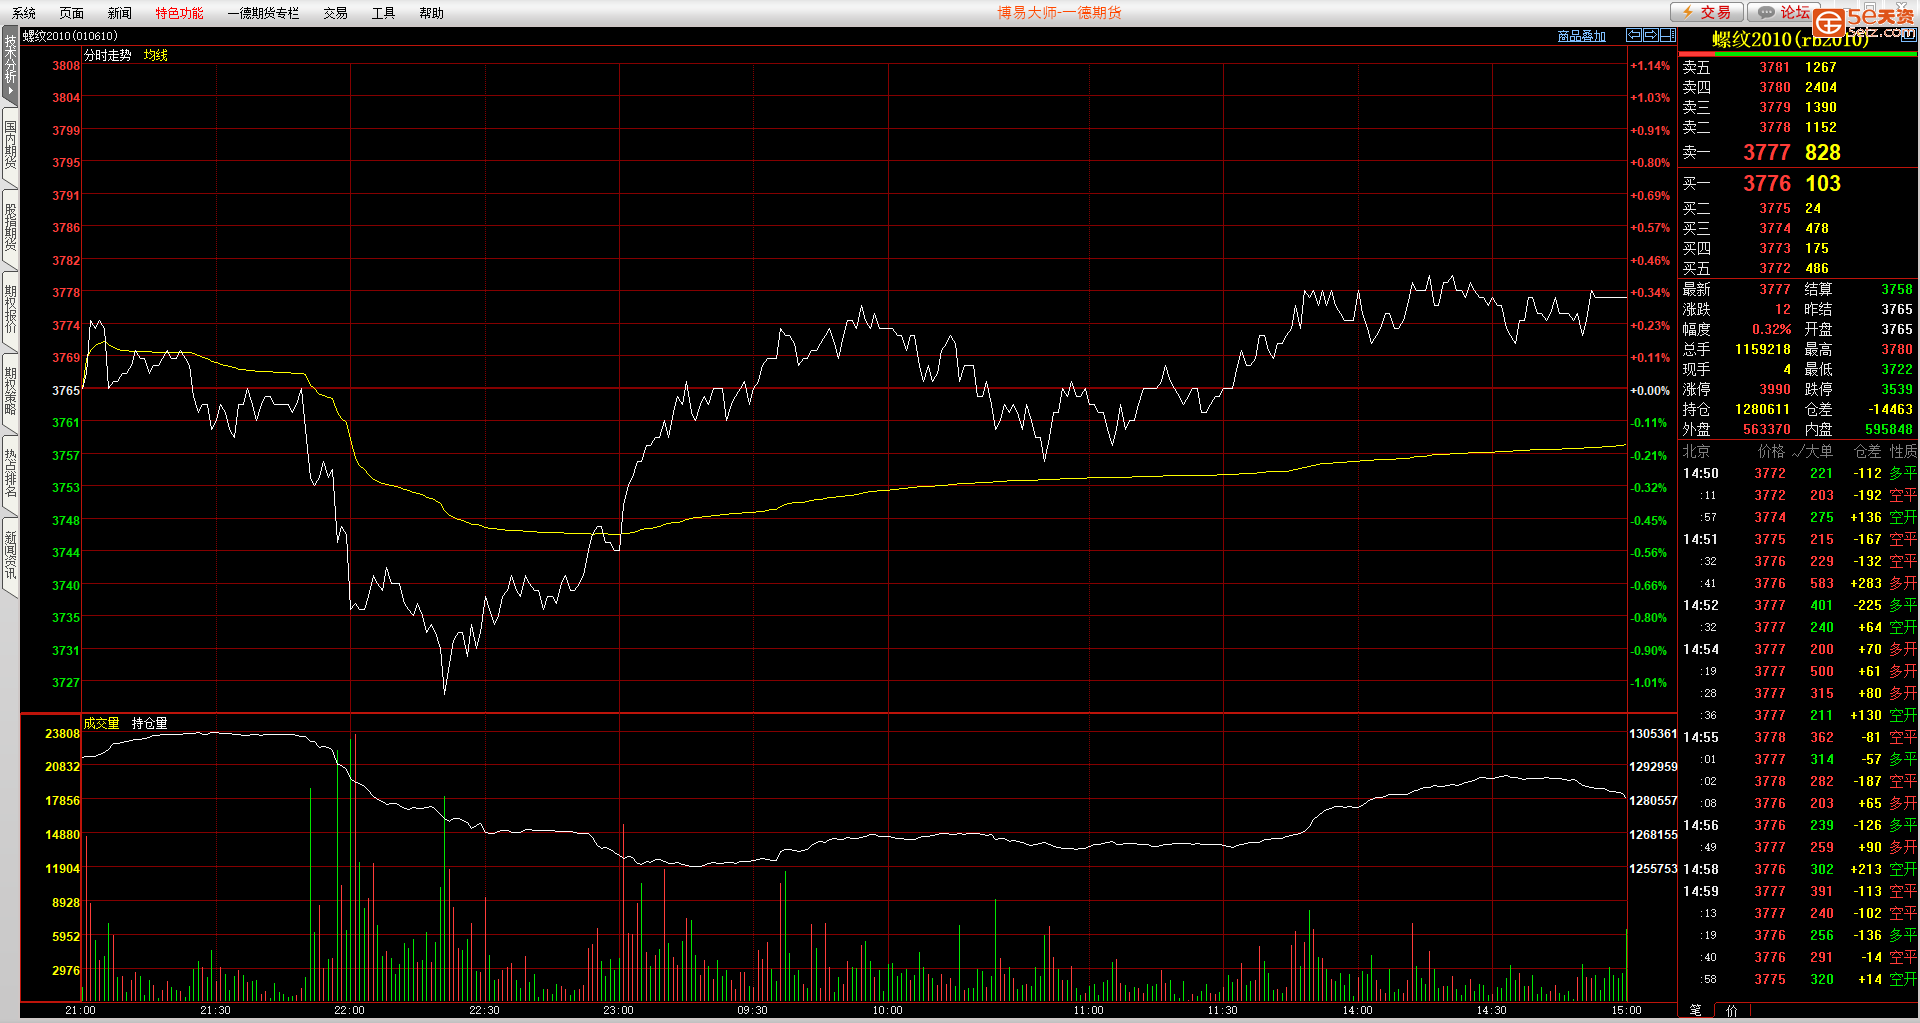The image size is (1920, 1023).
Task: Click the small box icon beside contract title
Action: click(1907, 35)
